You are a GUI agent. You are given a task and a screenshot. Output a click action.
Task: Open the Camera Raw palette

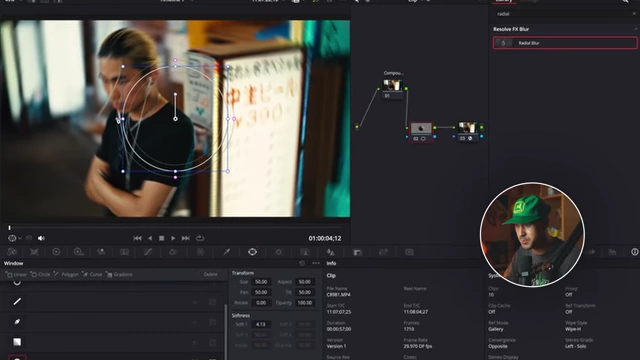12,252
